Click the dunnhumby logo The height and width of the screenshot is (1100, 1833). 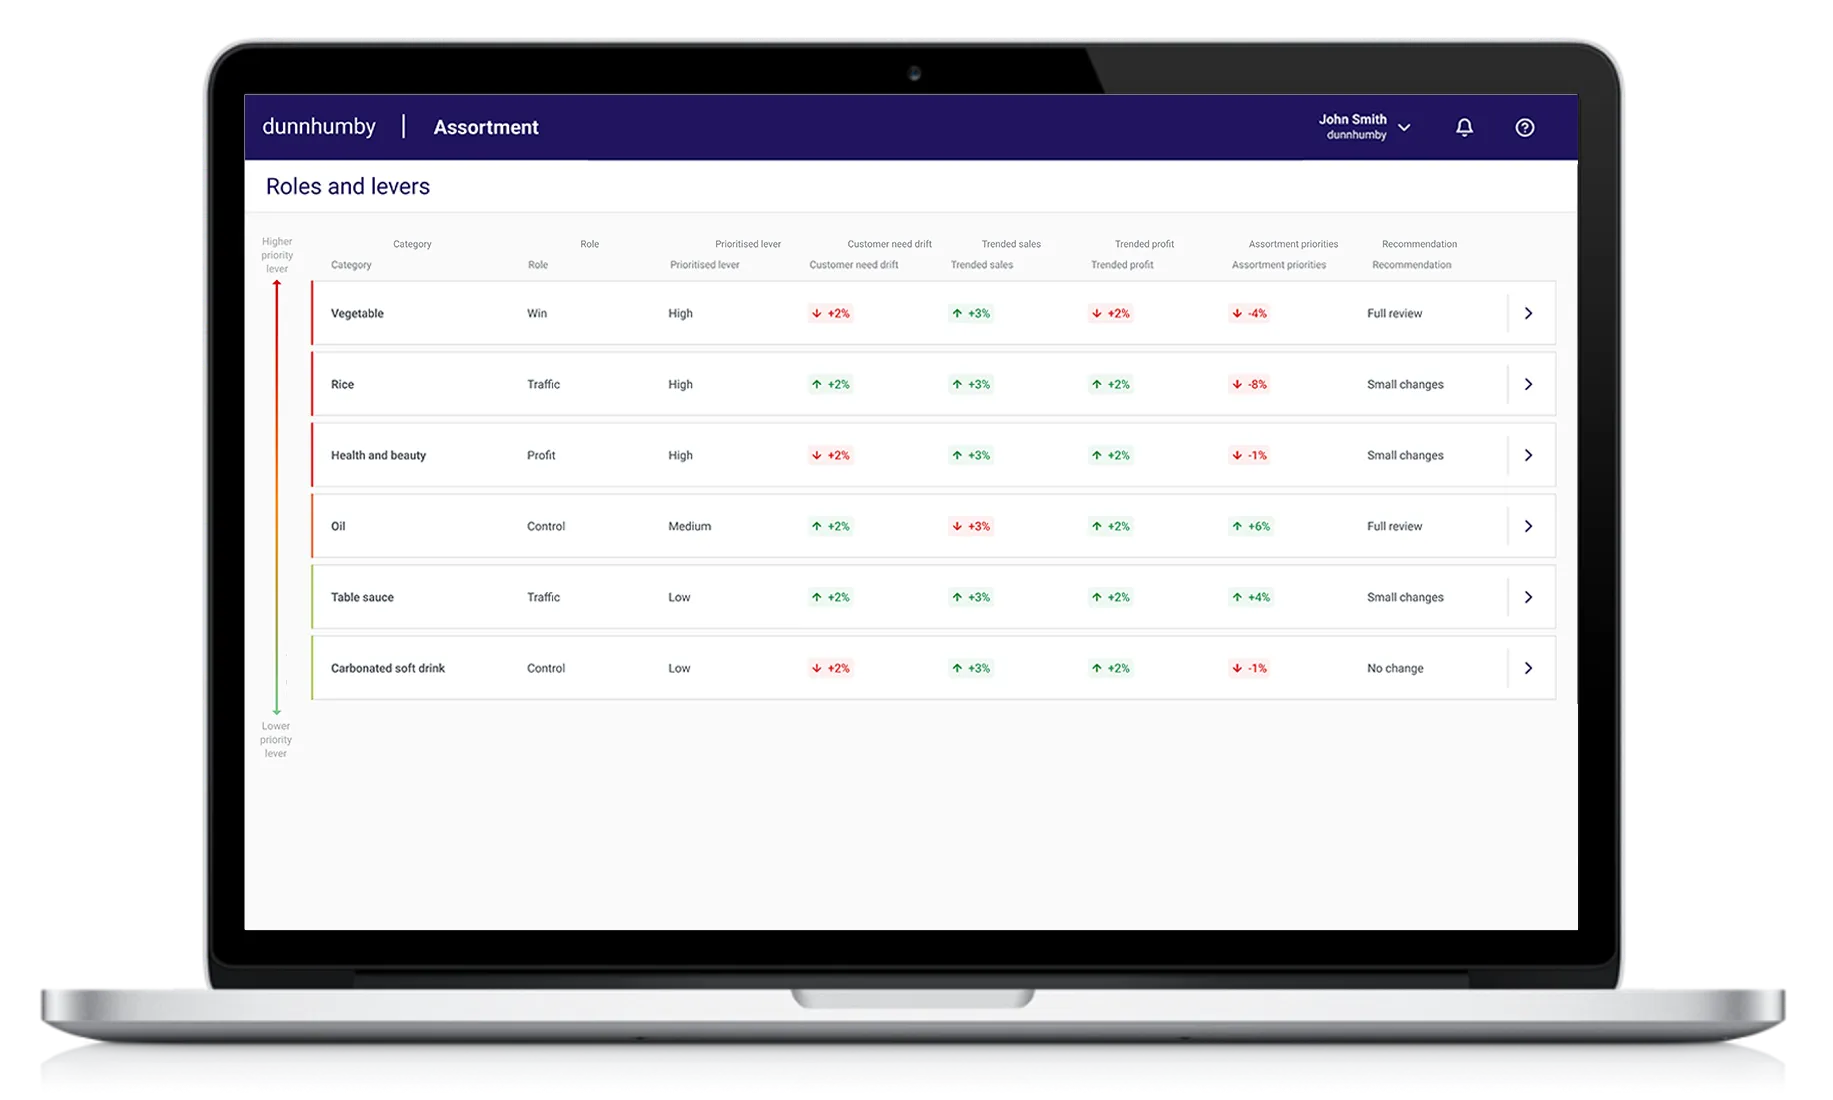tap(318, 126)
